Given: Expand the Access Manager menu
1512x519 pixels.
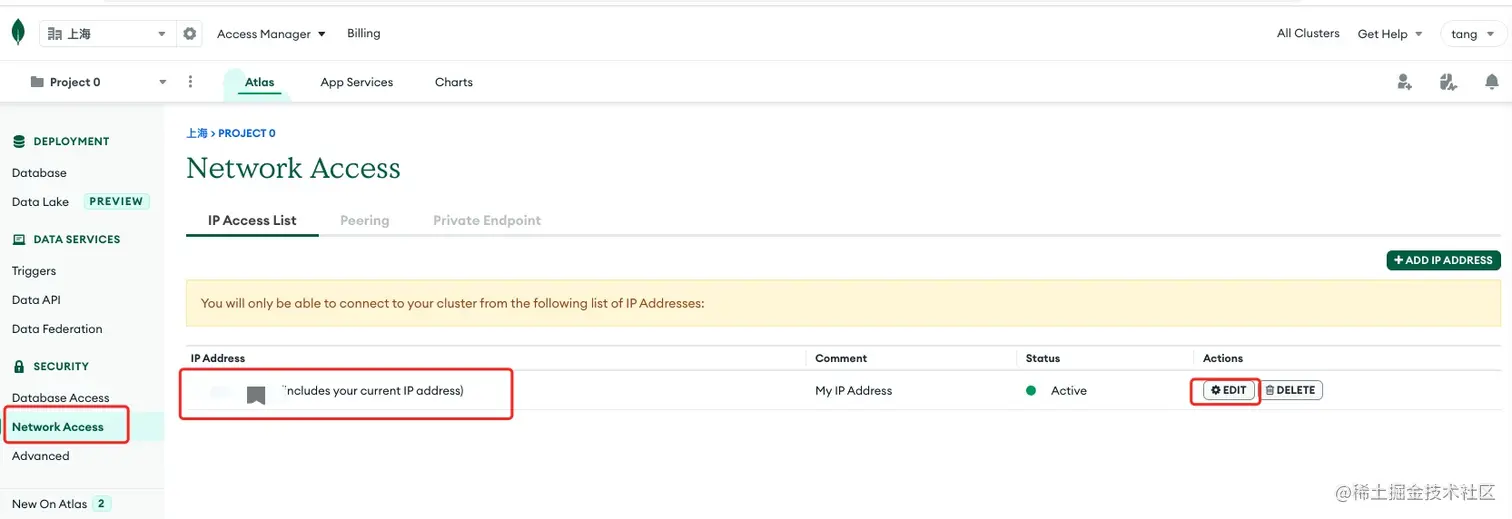Looking at the screenshot, I should 272,34.
